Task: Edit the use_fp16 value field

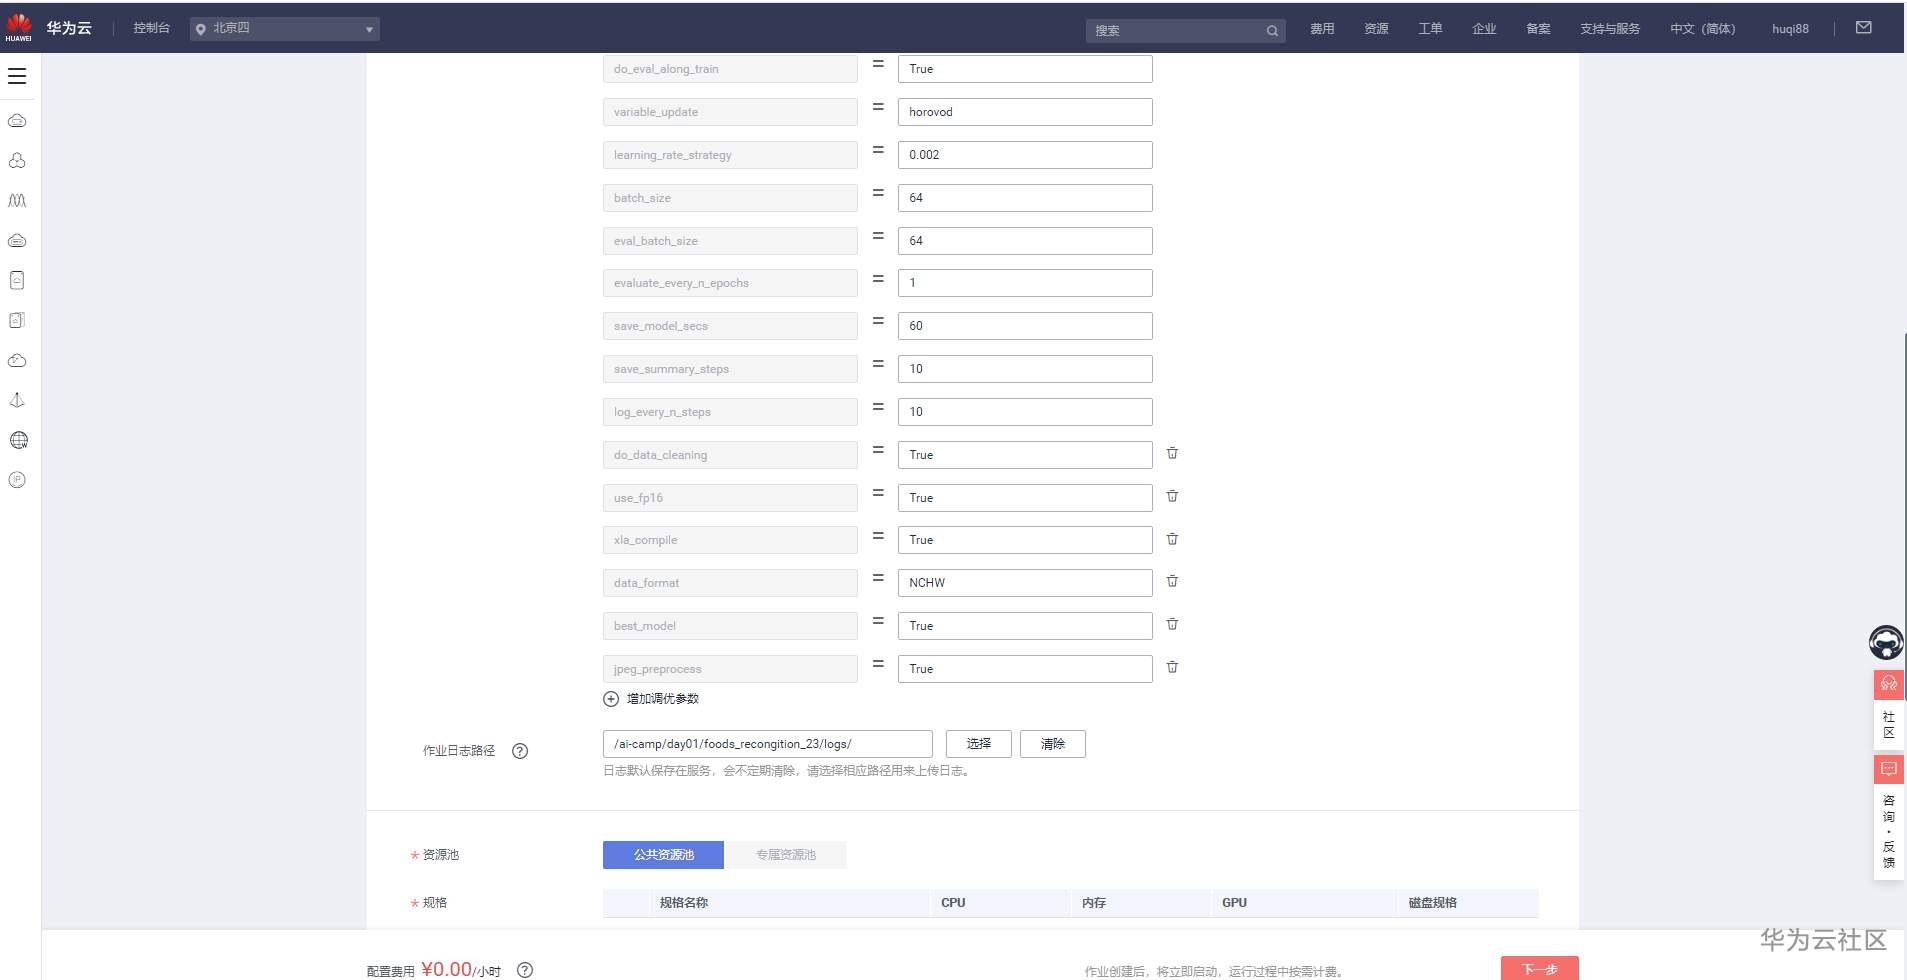Action: [1025, 498]
